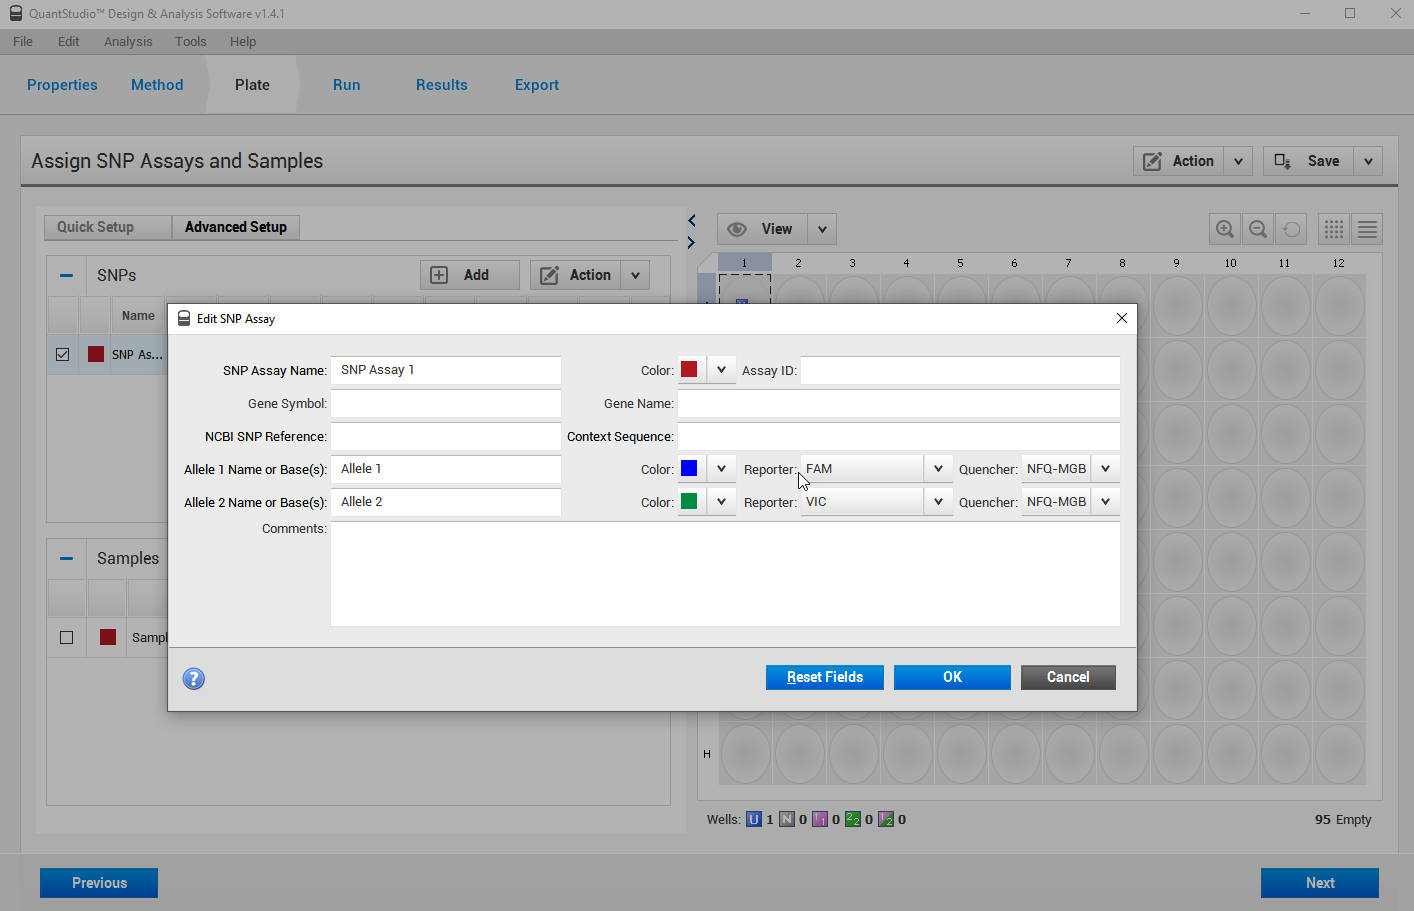
Task: Click the blue help question mark icon
Action: pyautogui.click(x=193, y=679)
